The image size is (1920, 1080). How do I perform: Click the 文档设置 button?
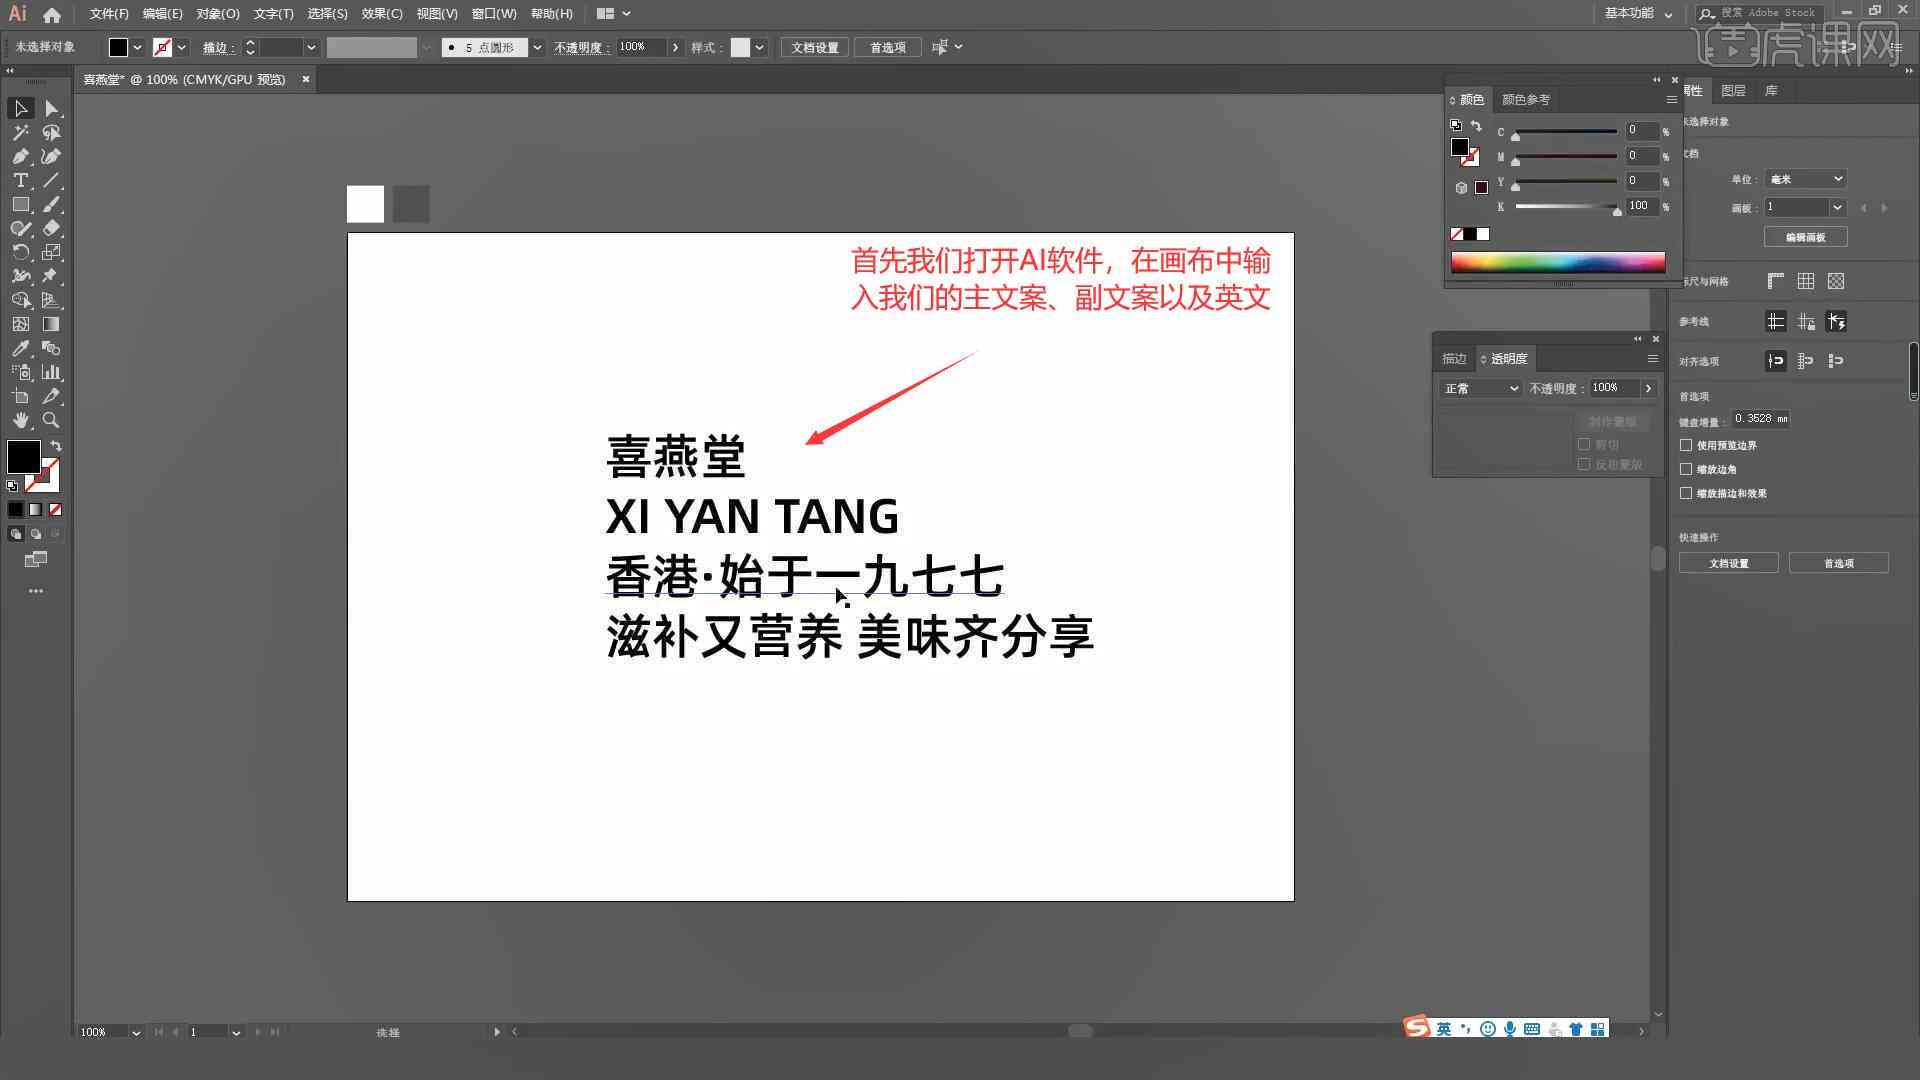coord(1729,563)
